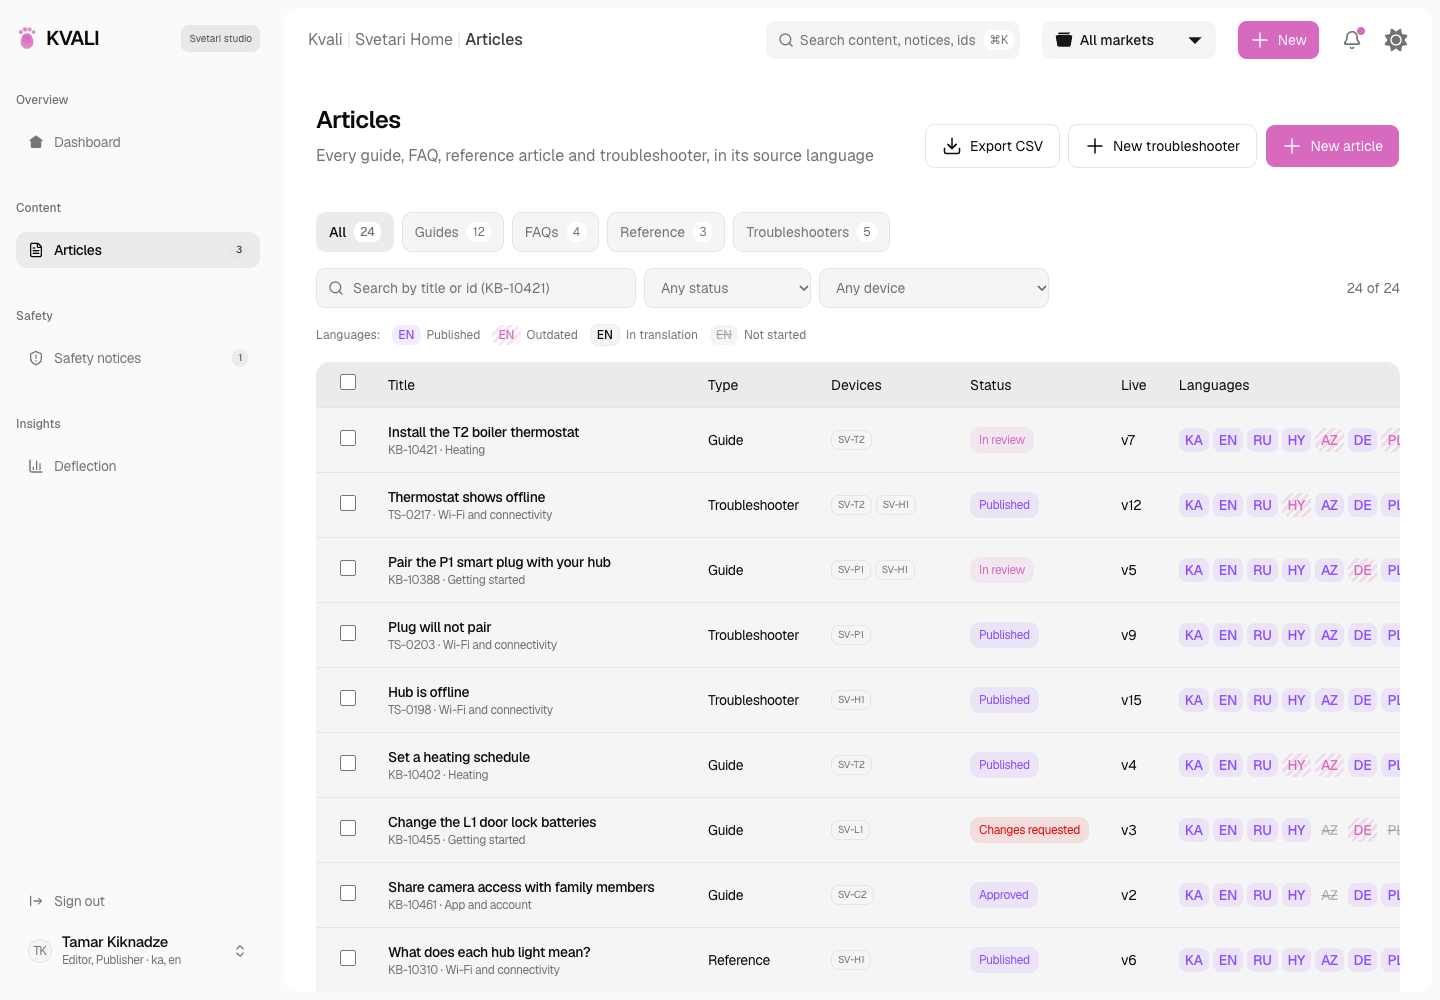Click the KA language badge for Thermostat shows offline

tap(1194, 505)
